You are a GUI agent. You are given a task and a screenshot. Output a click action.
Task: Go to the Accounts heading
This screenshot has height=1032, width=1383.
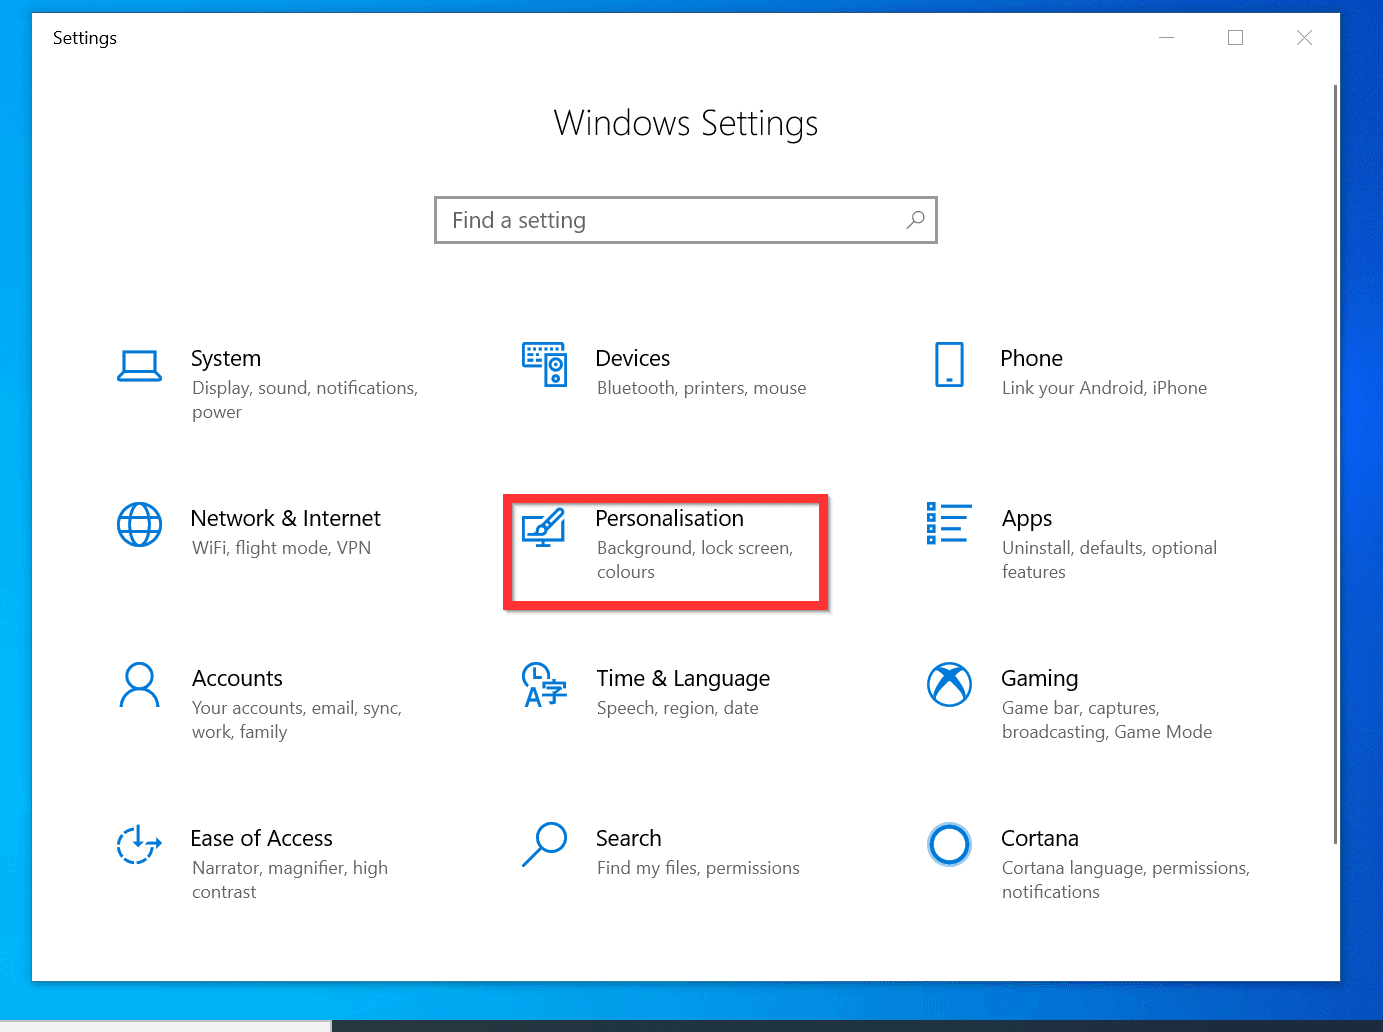tap(237, 678)
